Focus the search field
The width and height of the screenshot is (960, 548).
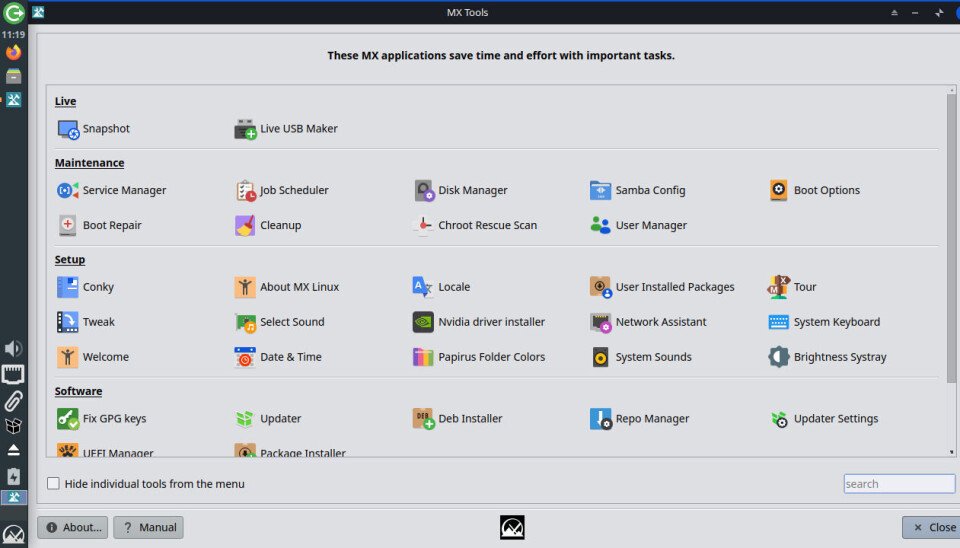[x=899, y=484]
